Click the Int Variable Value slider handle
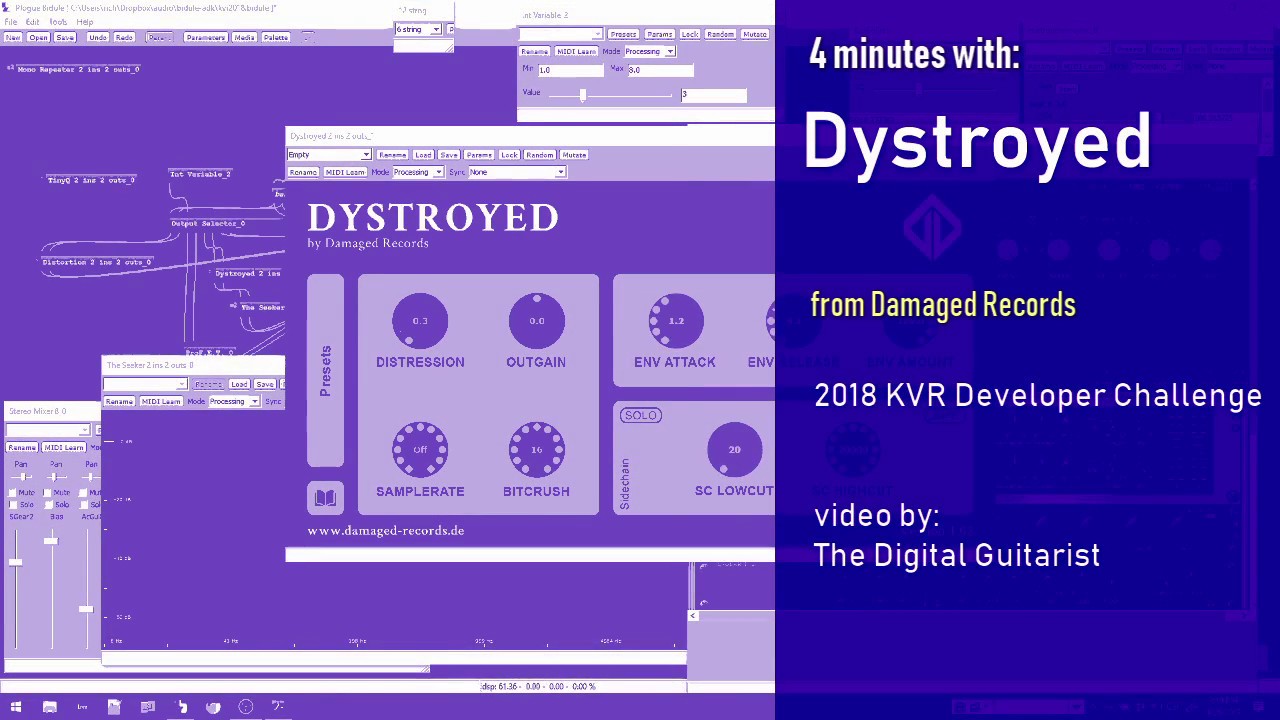This screenshot has width=1280, height=720. [583, 94]
